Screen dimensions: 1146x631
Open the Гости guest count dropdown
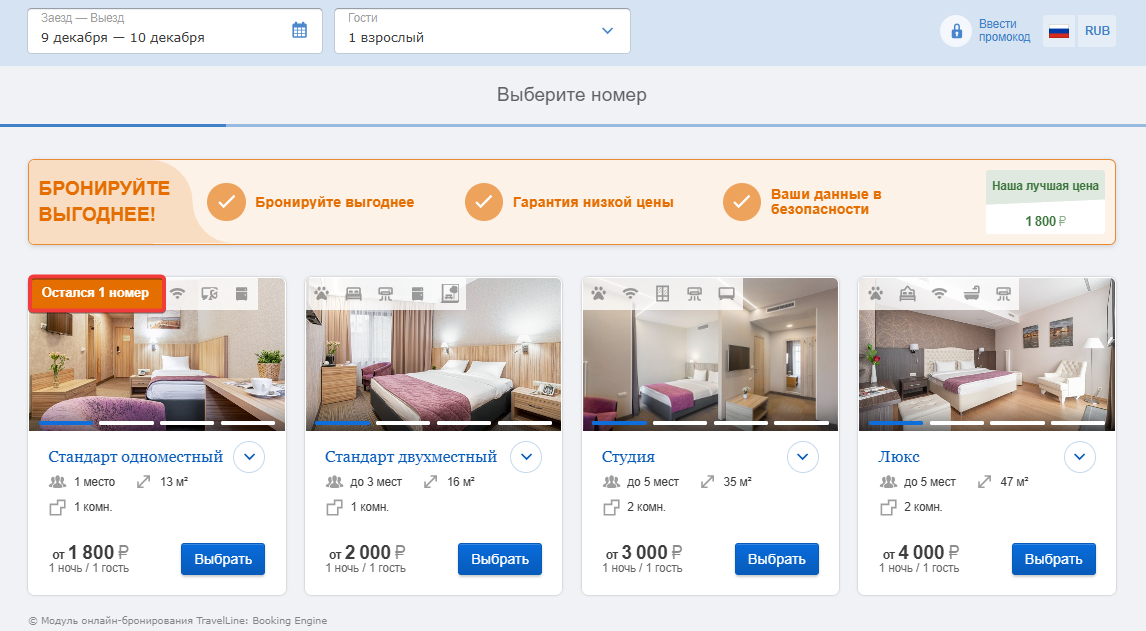482,31
